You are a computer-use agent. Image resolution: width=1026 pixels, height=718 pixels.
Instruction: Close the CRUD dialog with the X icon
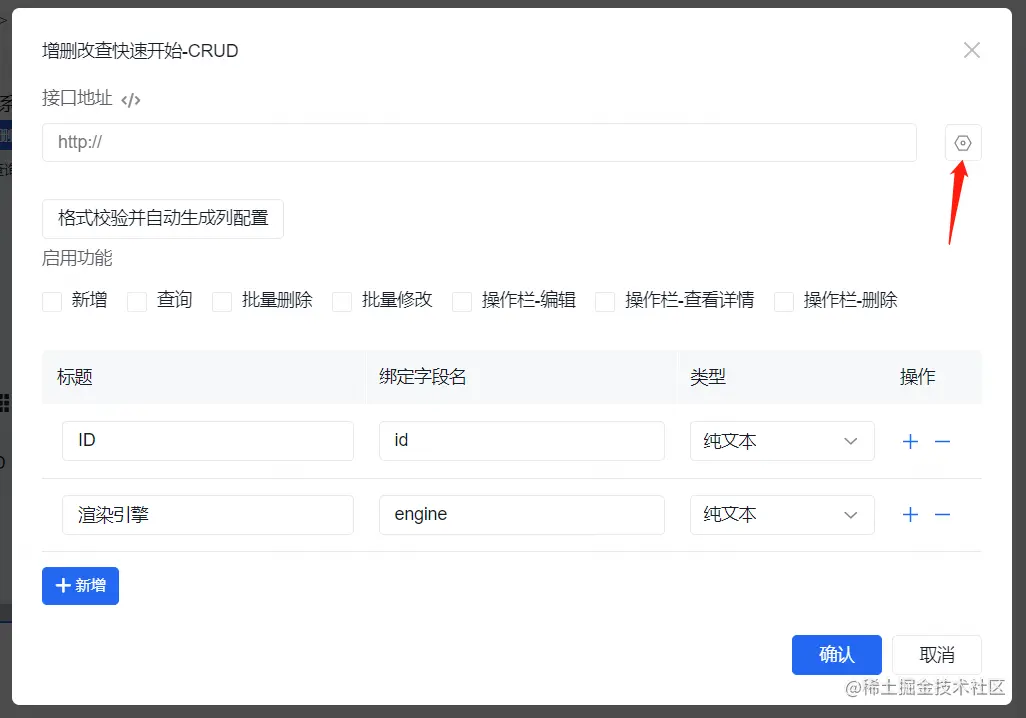click(971, 49)
